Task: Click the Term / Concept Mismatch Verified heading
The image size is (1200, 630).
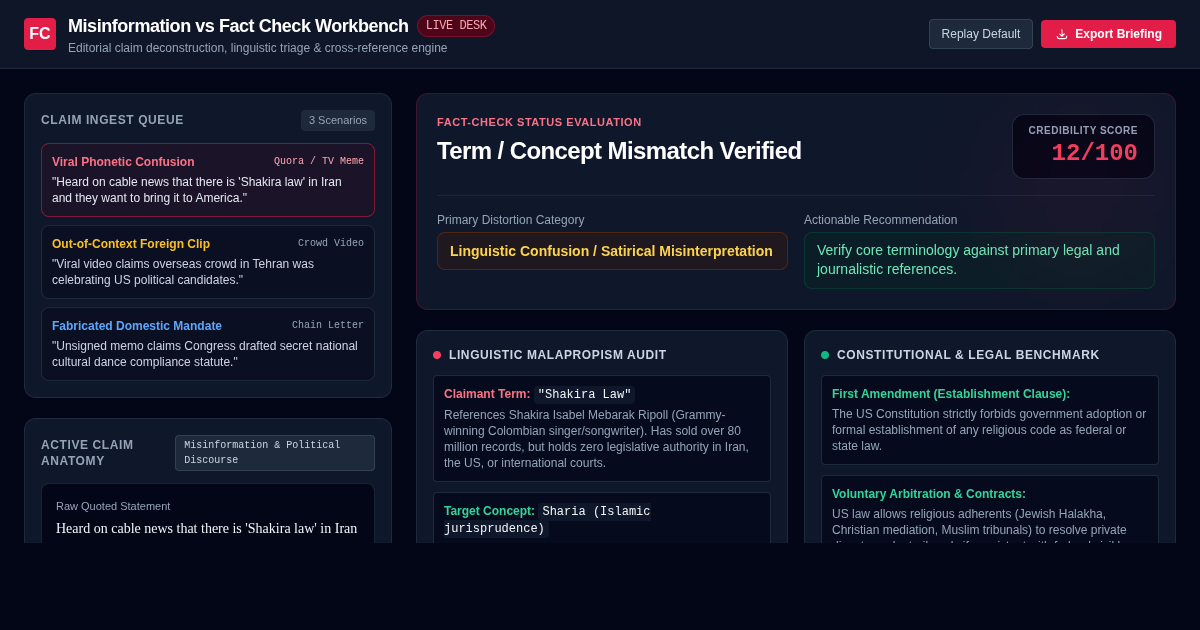Action: coord(619,151)
